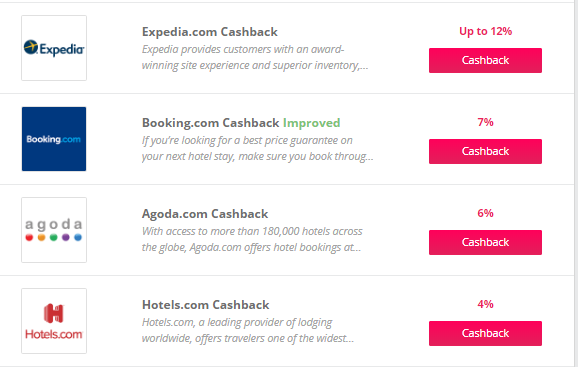Click the 6% cashback rate text
This screenshot has width=578, height=367.
click(485, 213)
